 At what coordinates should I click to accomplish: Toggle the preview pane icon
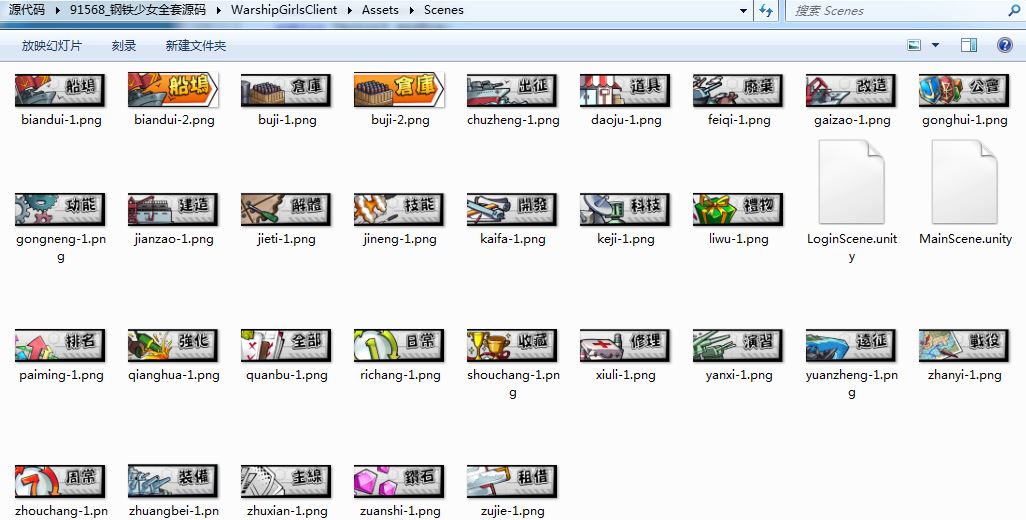click(x=968, y=45)
